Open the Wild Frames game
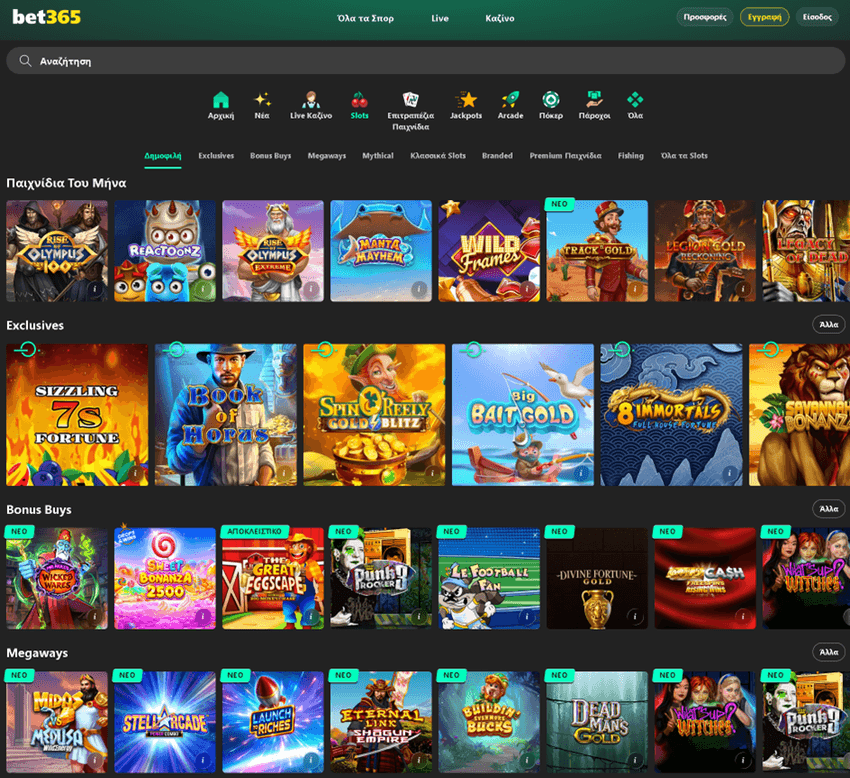 (489, 250)
